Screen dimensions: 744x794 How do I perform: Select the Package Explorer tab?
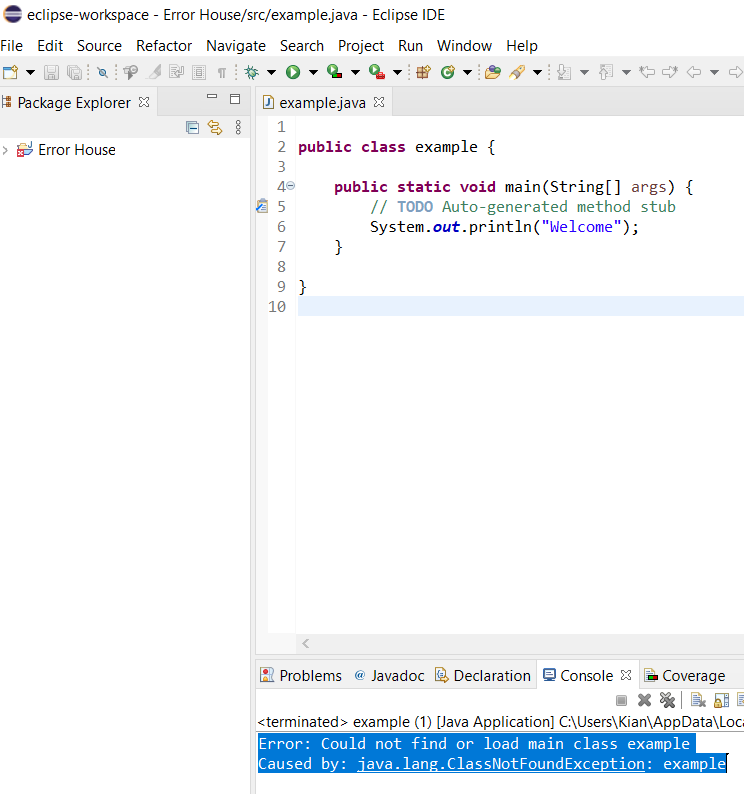click(73, 103)
